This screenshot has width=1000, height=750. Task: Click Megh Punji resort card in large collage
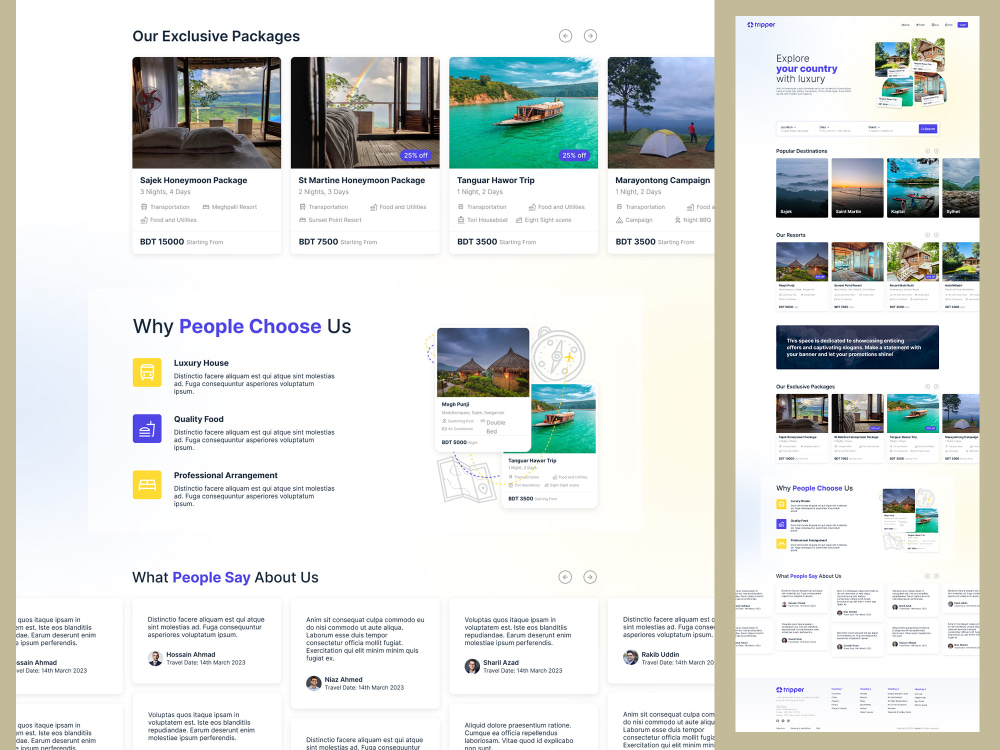point(483,389)
